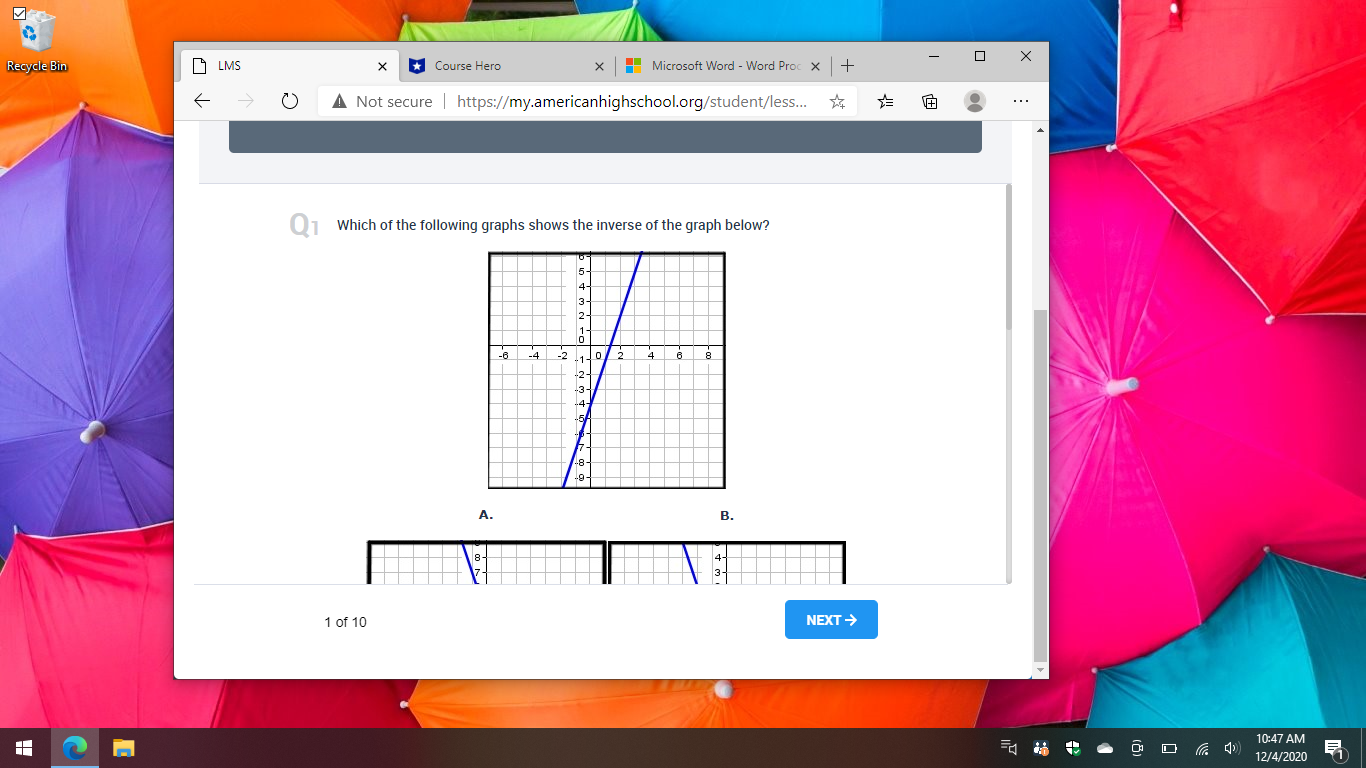This screenshot has height=768, width=1366.
Task: Open the OneDrive cloud tray icon
Action: [x=1105, y=748]
